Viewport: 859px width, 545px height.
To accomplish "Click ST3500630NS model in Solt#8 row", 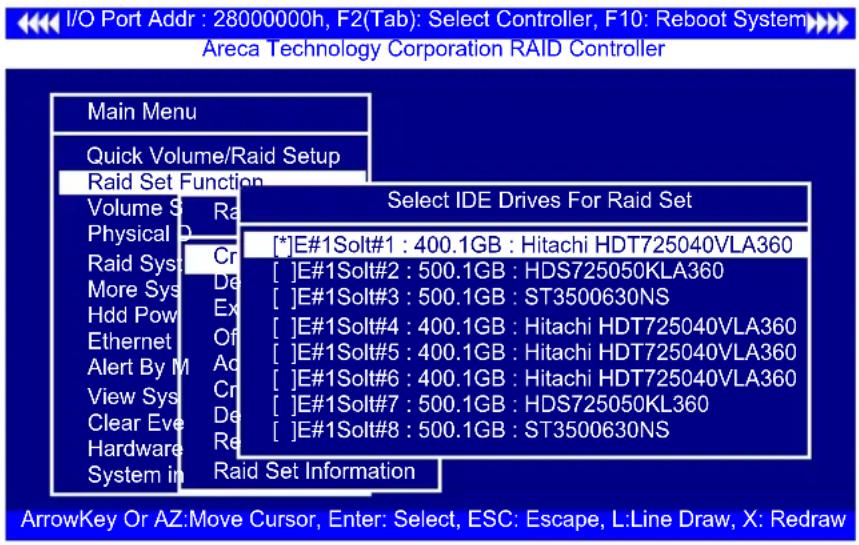I will point(597,431).
